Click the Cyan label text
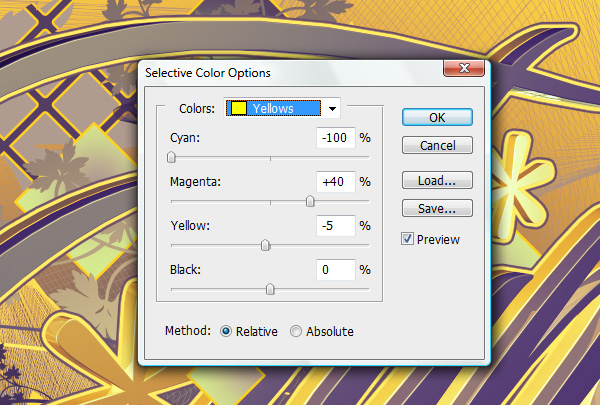Screen dimensions: 600x405 [x=186, y=138]
